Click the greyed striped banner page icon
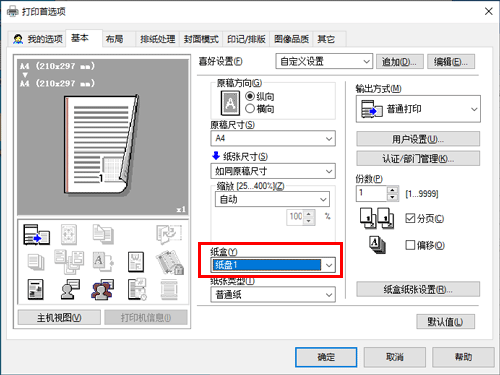 (x=169, y=290)
